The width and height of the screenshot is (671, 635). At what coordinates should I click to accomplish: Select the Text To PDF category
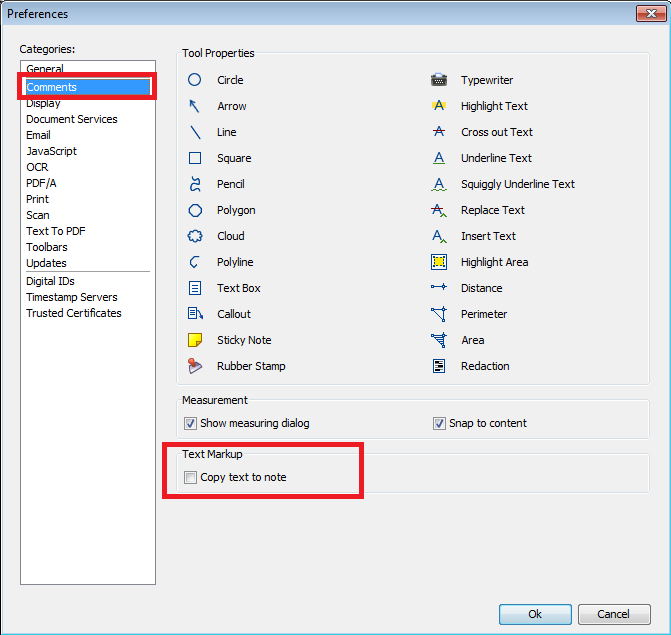pyautogui.click(x=56, y=231)
